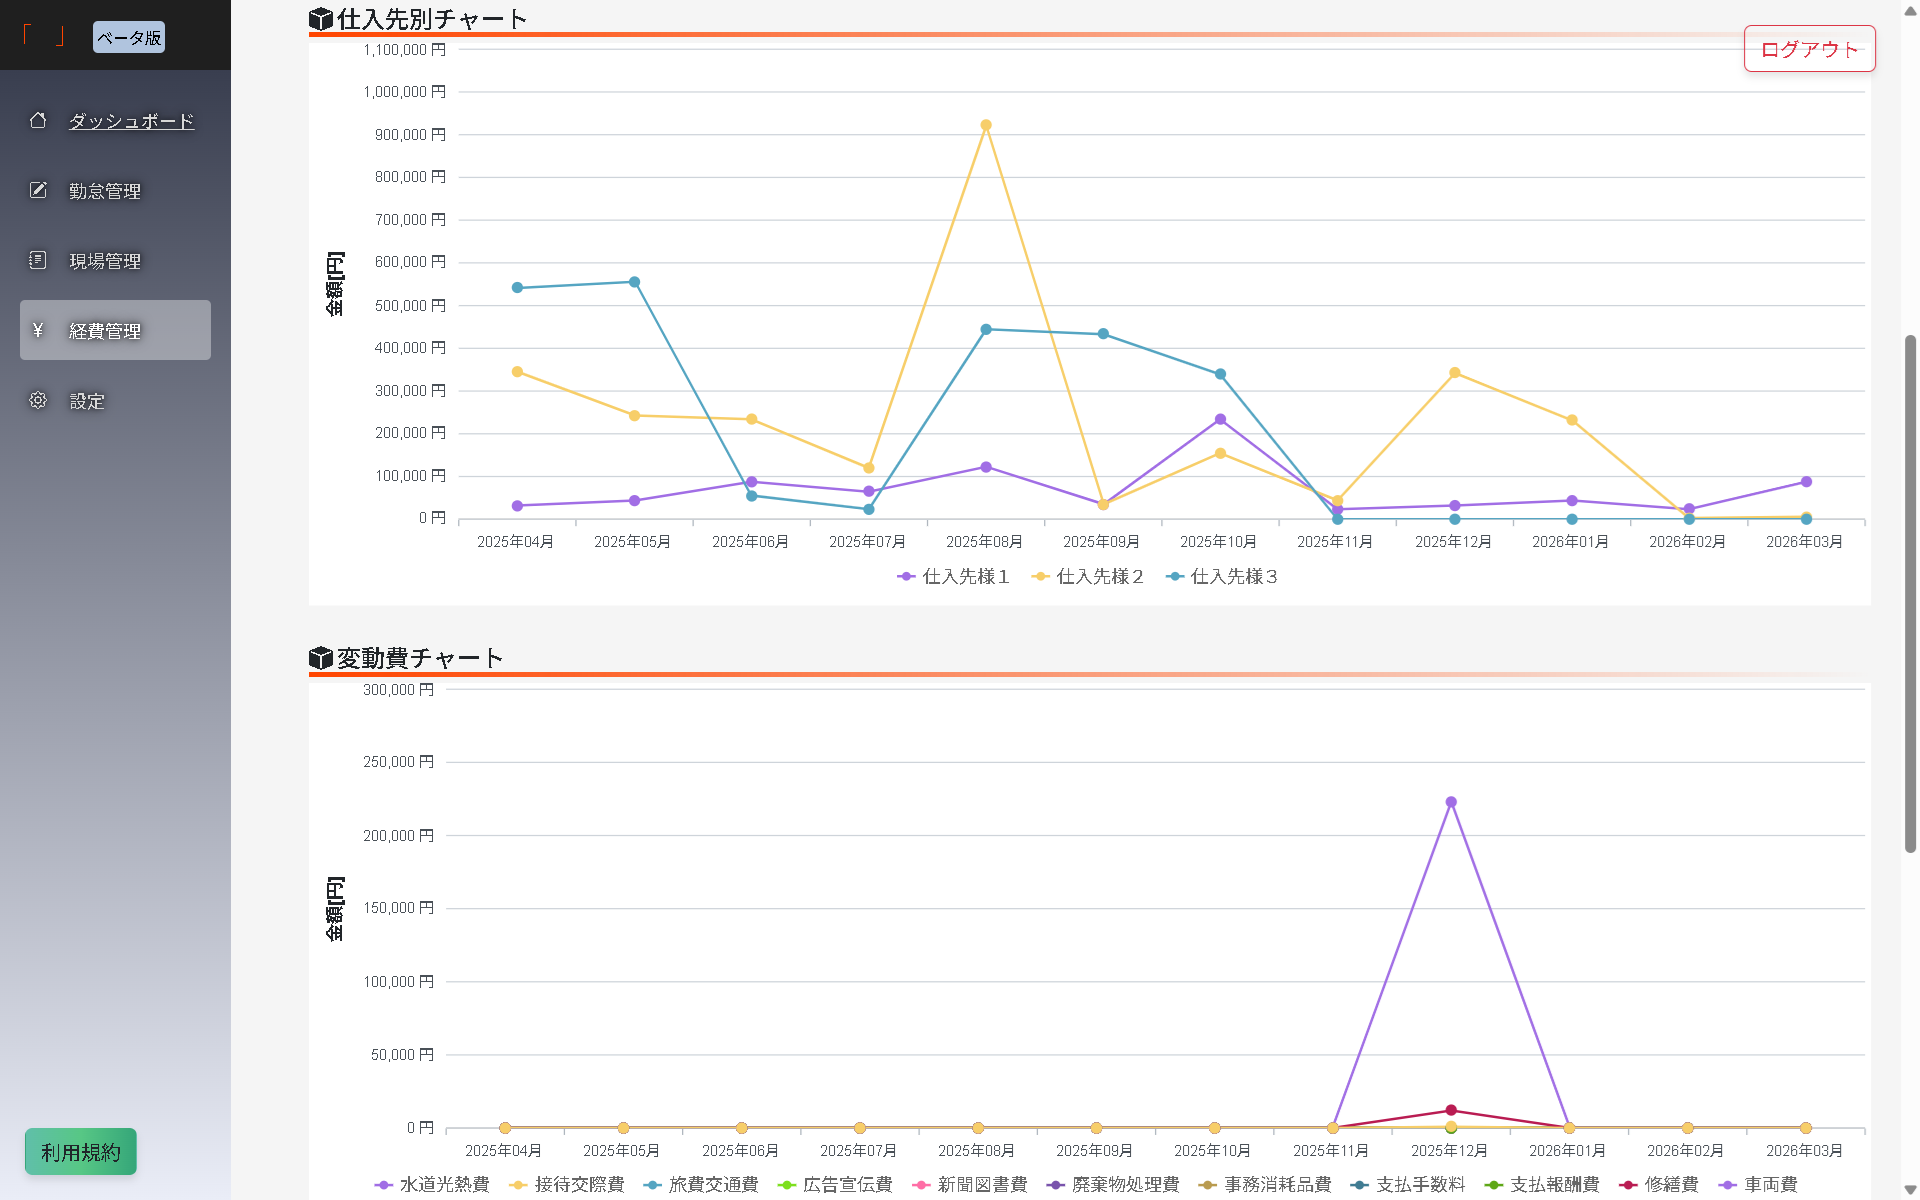Click the box icon next to 仕入先別チャート
The width and height of the screenshot is (1920, 1200).
[x=320, y=19]
